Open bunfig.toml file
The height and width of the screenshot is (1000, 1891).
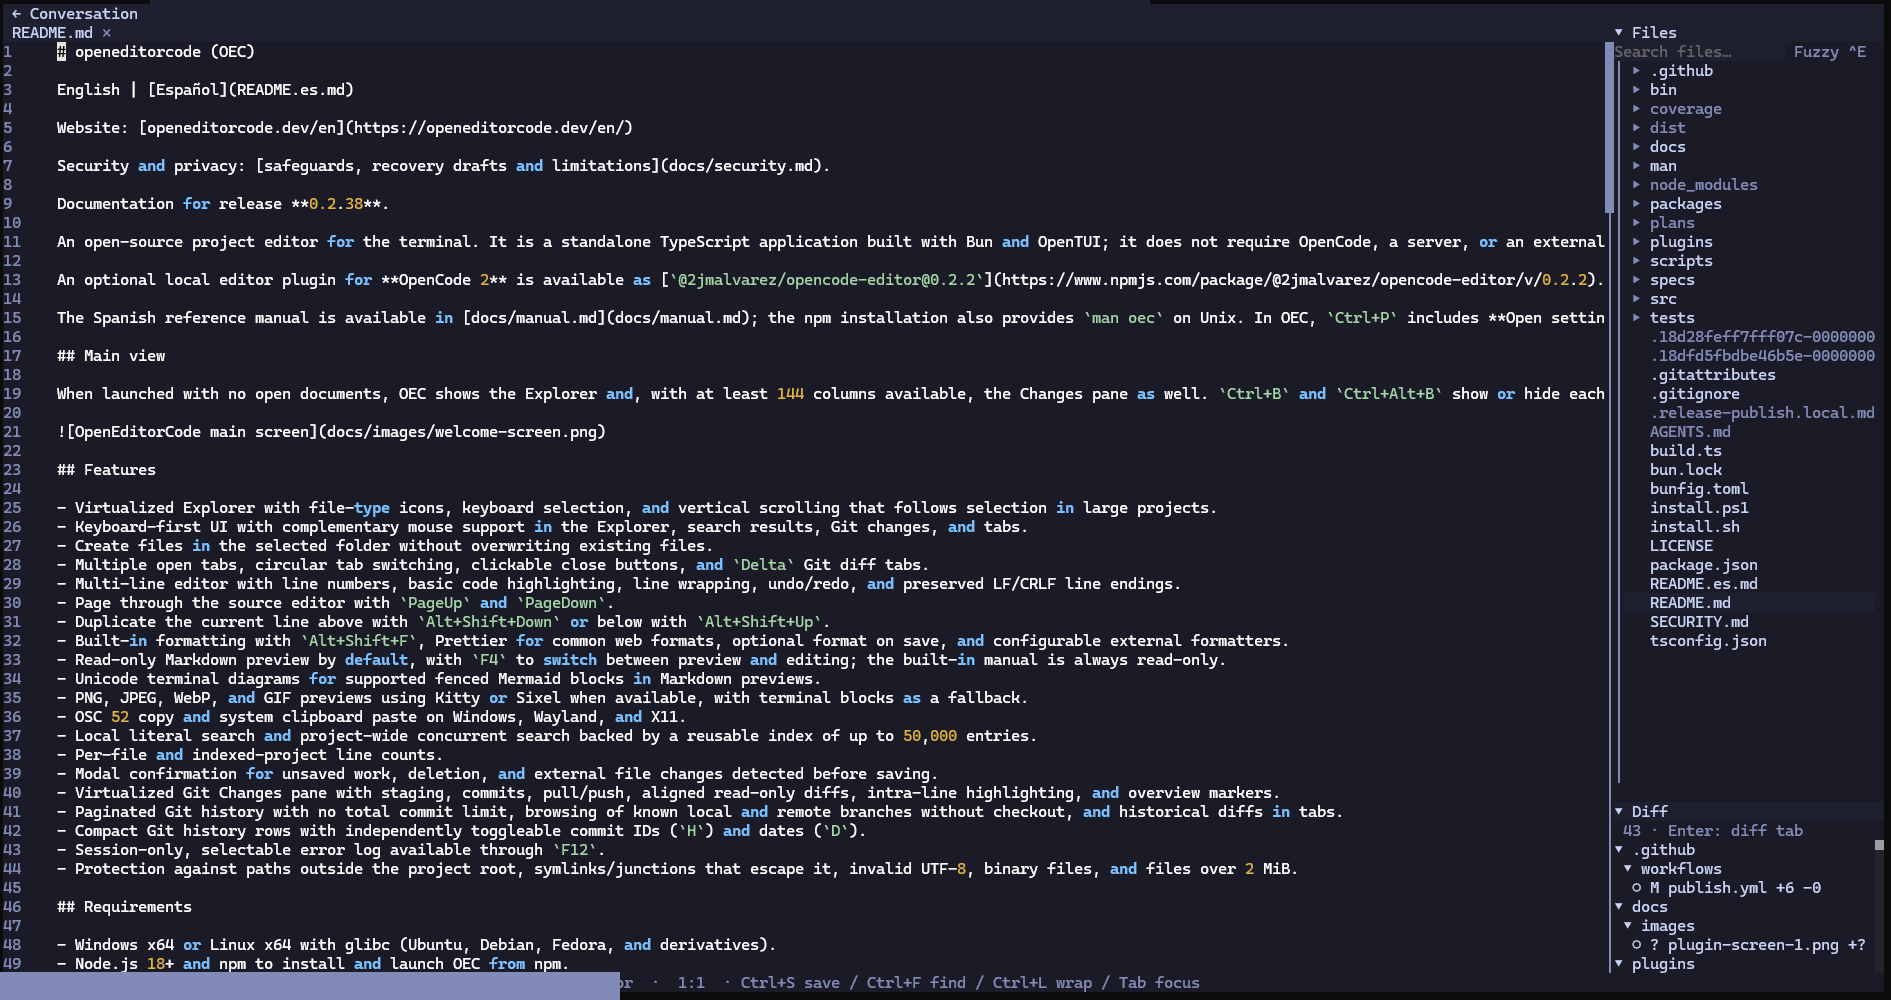1699,489
